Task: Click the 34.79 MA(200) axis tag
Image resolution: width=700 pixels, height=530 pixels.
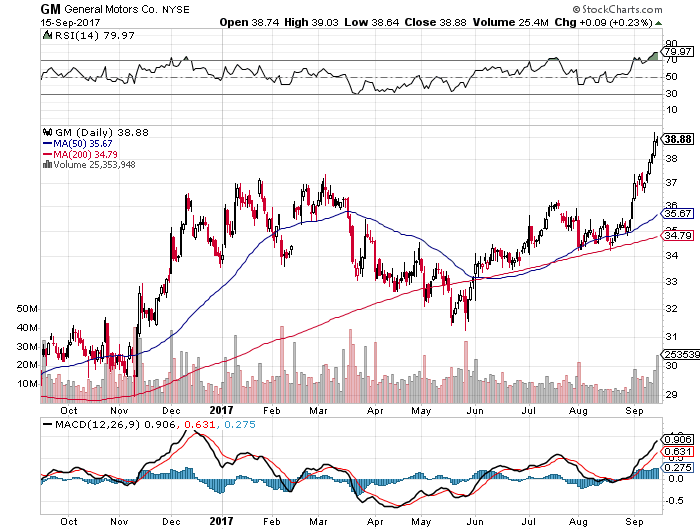Action: coord(678,235)
